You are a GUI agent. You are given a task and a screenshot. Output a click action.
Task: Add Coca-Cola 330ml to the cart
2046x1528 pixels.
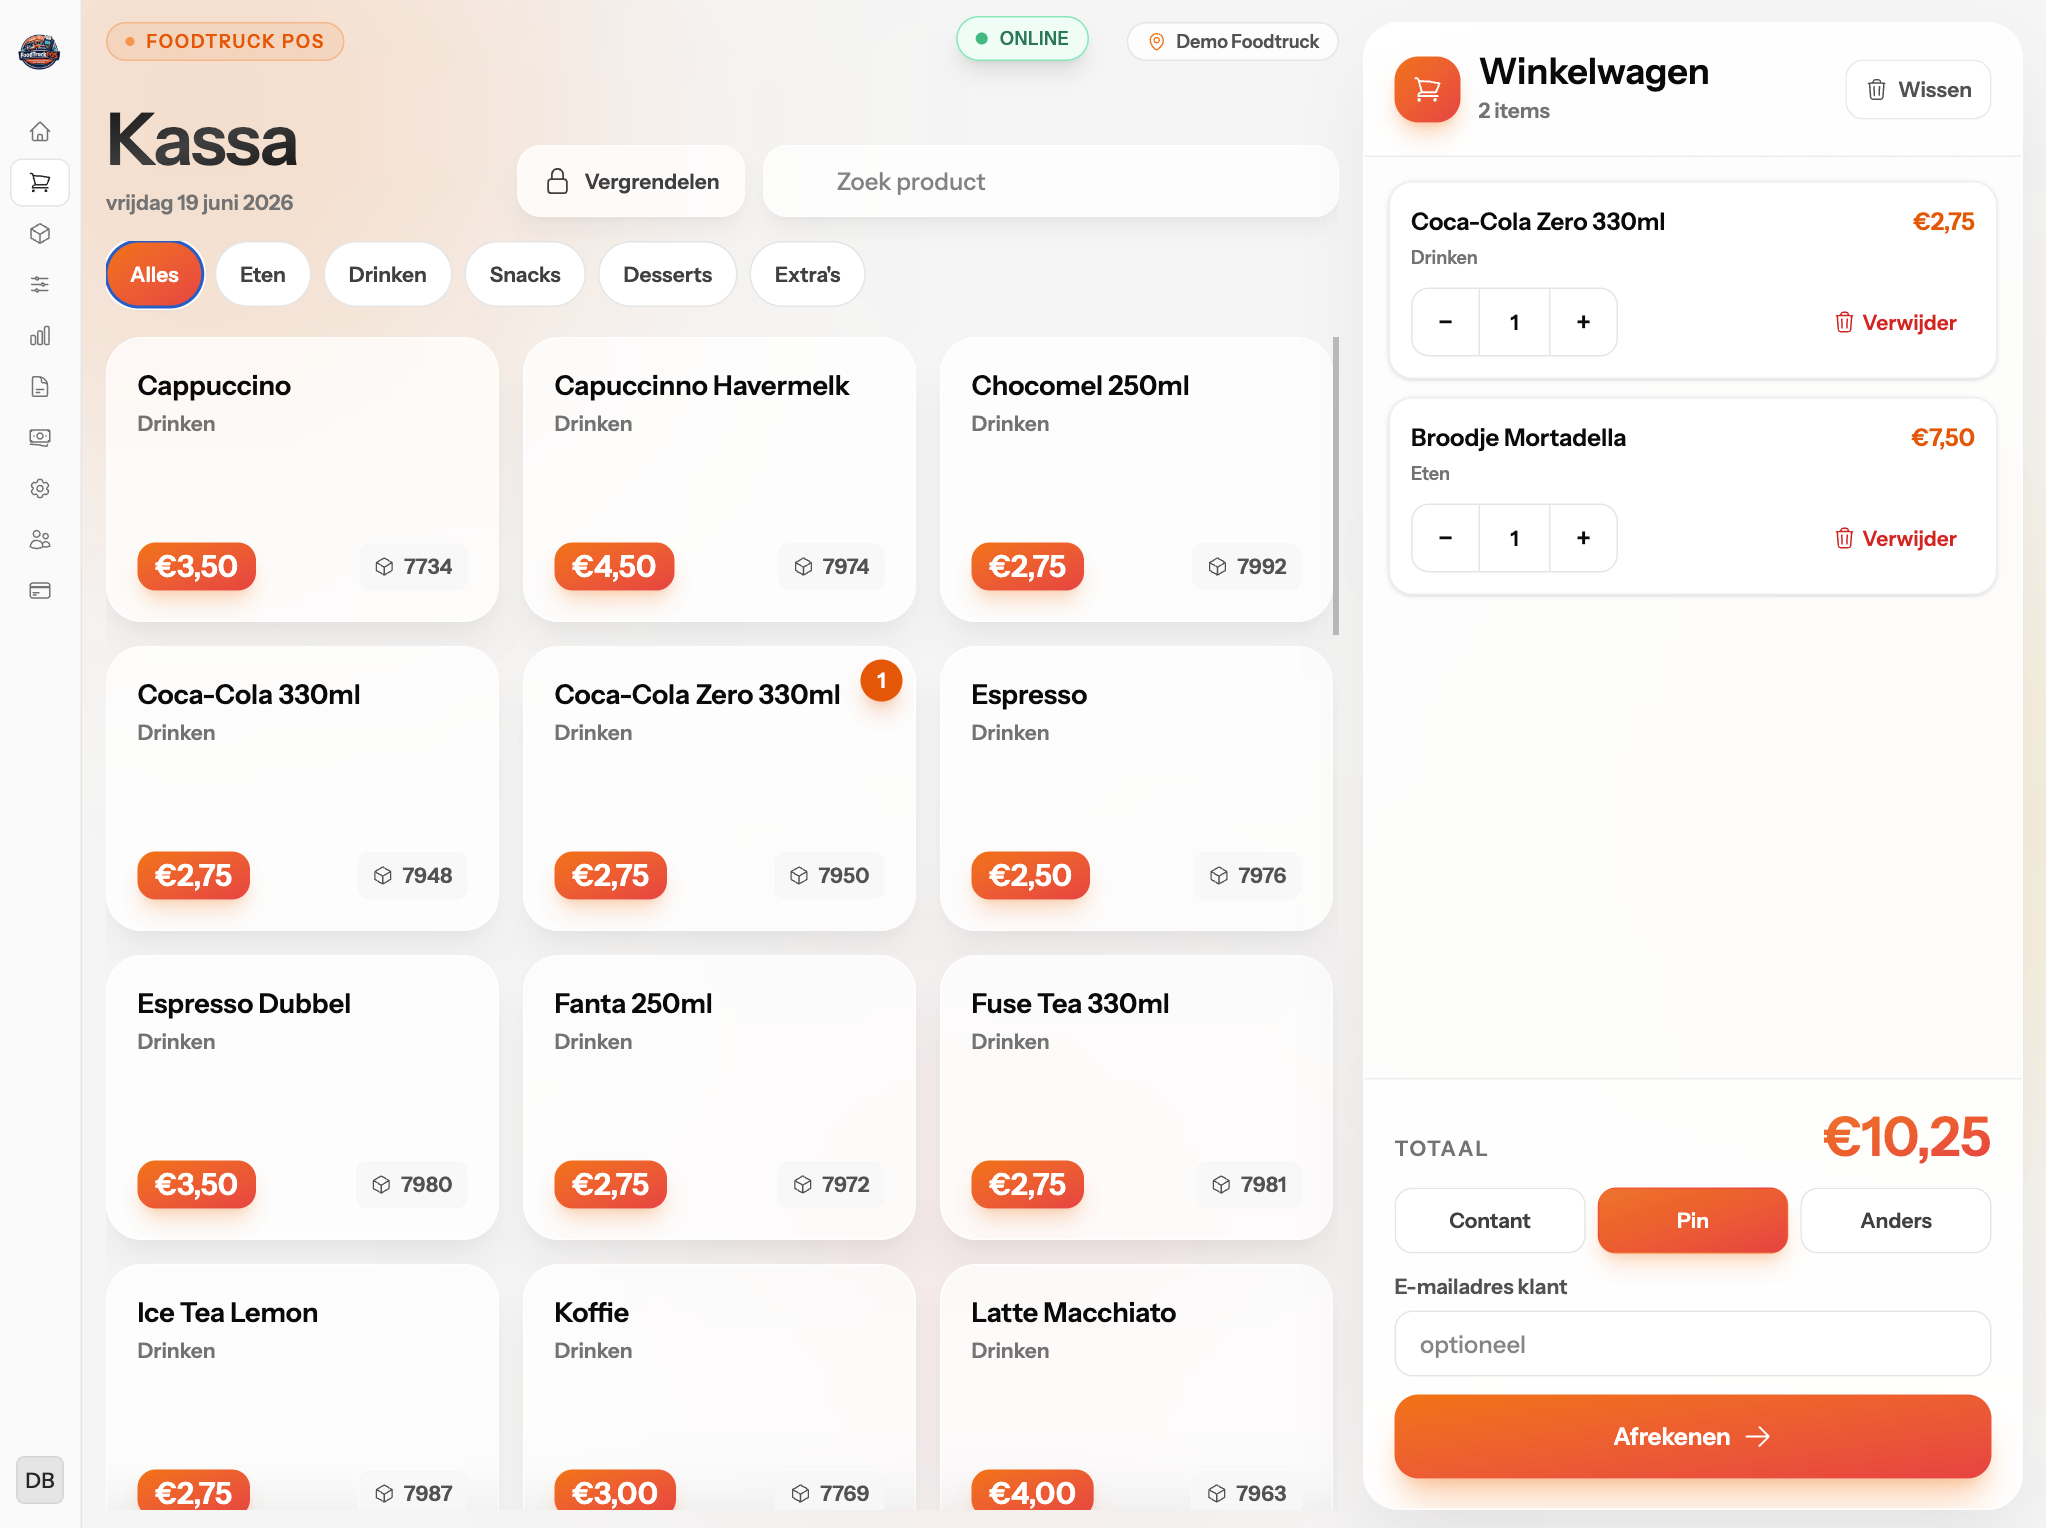point(302,788)
